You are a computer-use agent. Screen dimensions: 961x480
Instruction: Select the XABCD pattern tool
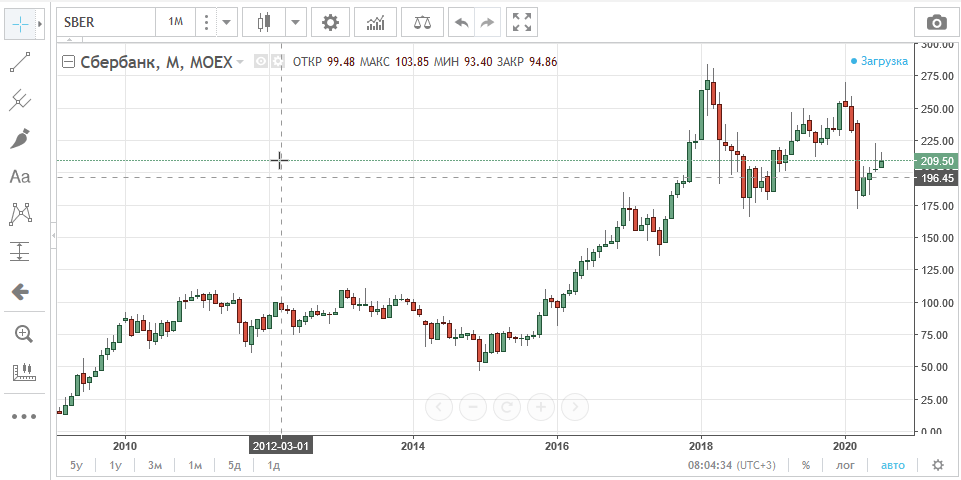point(20,213)
